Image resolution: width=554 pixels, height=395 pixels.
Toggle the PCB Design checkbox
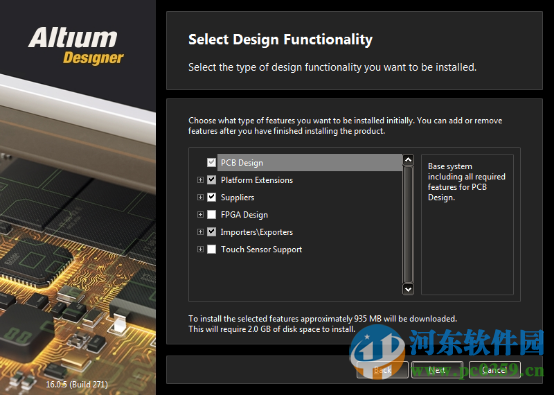point(211,163)
